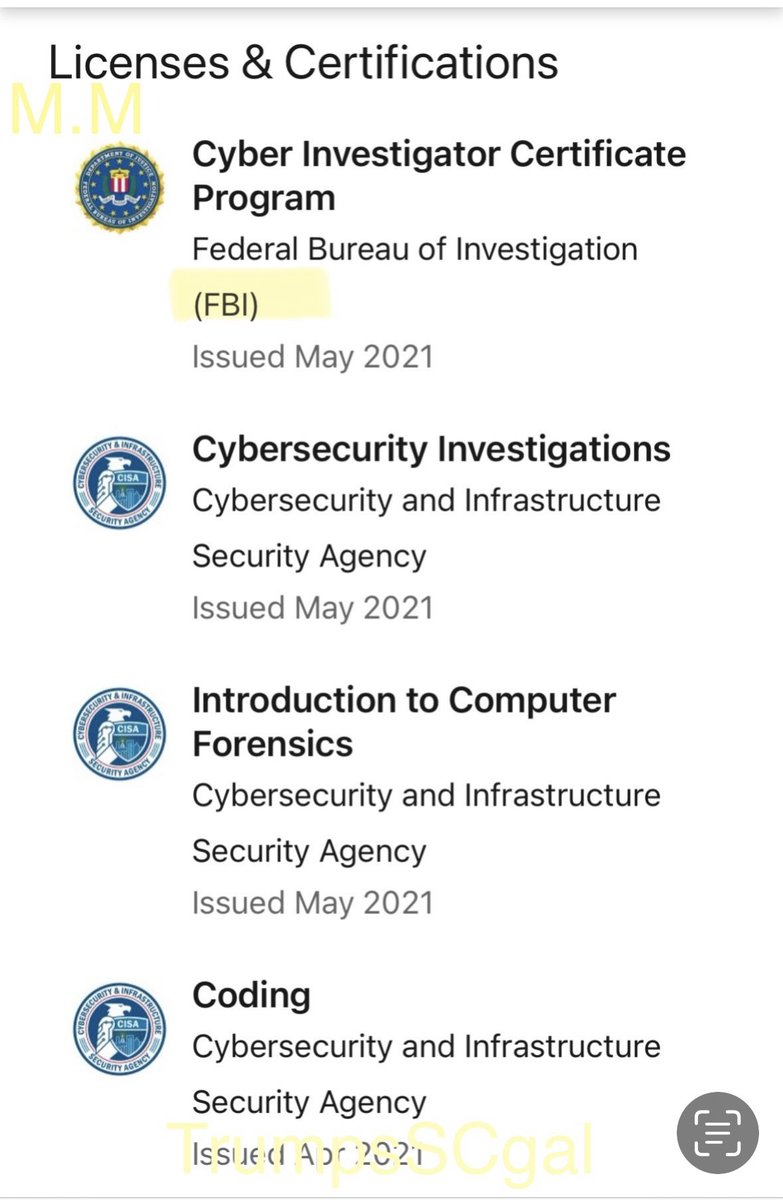Click the highlighted (FBI) text

point(225,304)
